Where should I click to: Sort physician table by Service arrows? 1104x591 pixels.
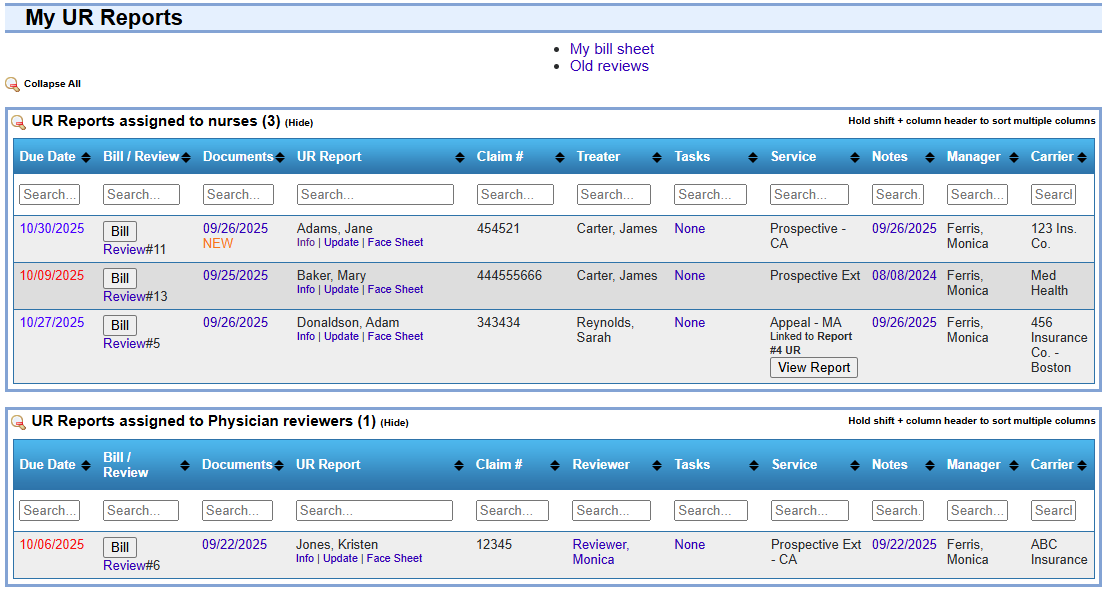[x=856, y=465]
